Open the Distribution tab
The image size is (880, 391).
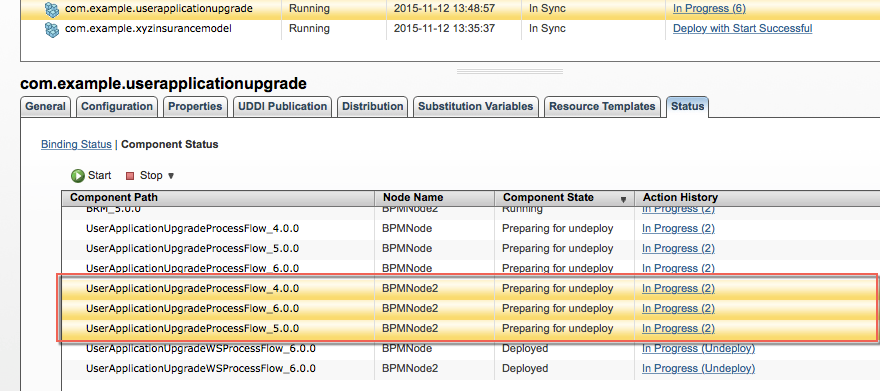click(x=373, y=107)
